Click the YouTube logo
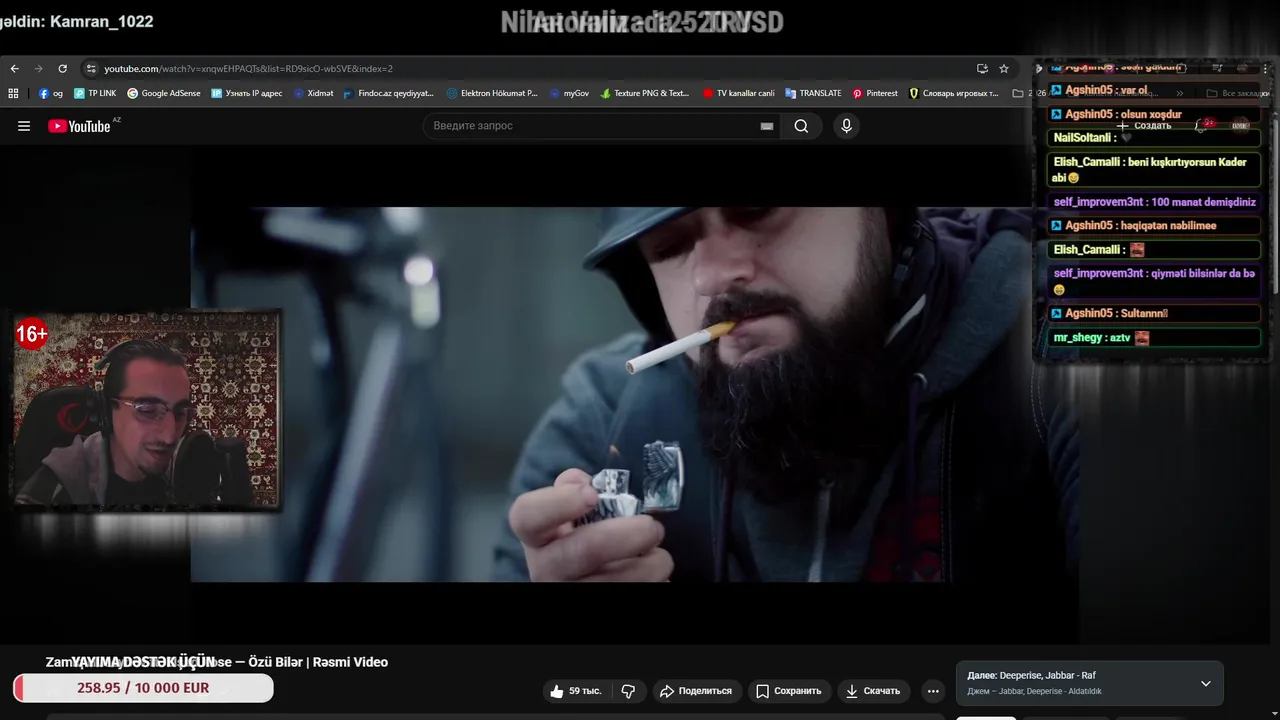The width and height of the screenshot is (1280, 720). coord(79,126)
